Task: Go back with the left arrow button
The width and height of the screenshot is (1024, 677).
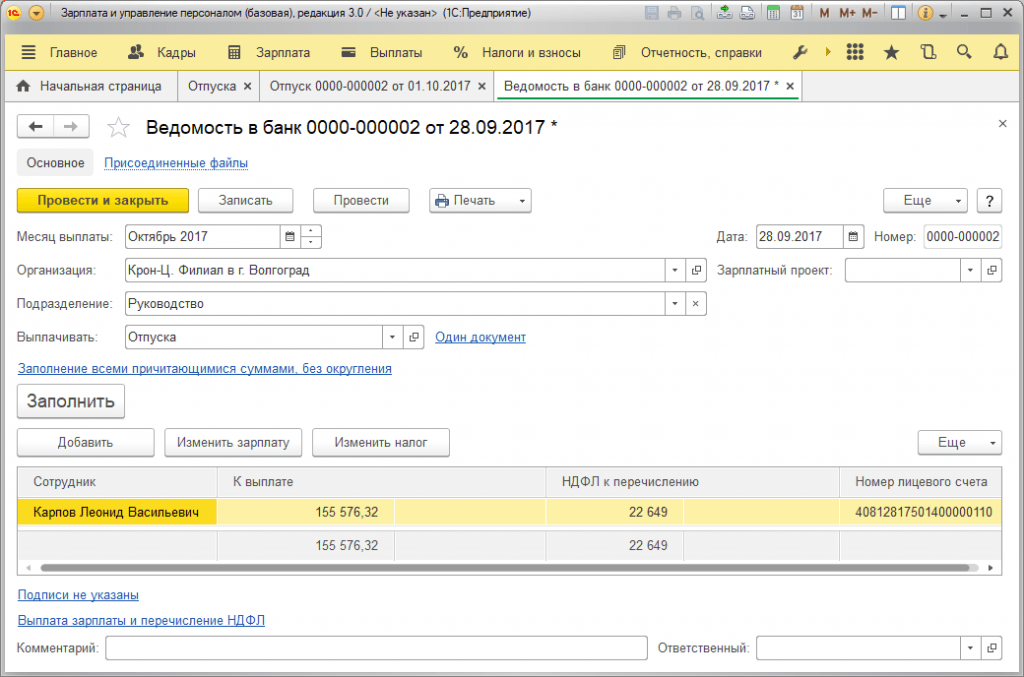Action: click(x=35, y=127)
